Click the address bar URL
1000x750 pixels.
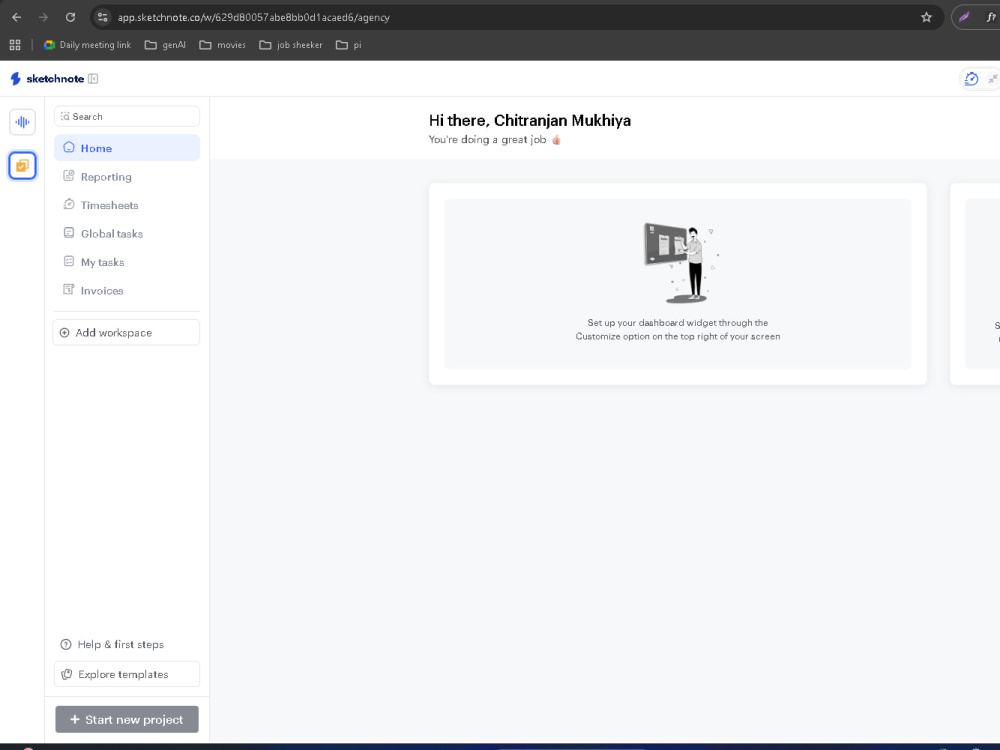(253, 17)
